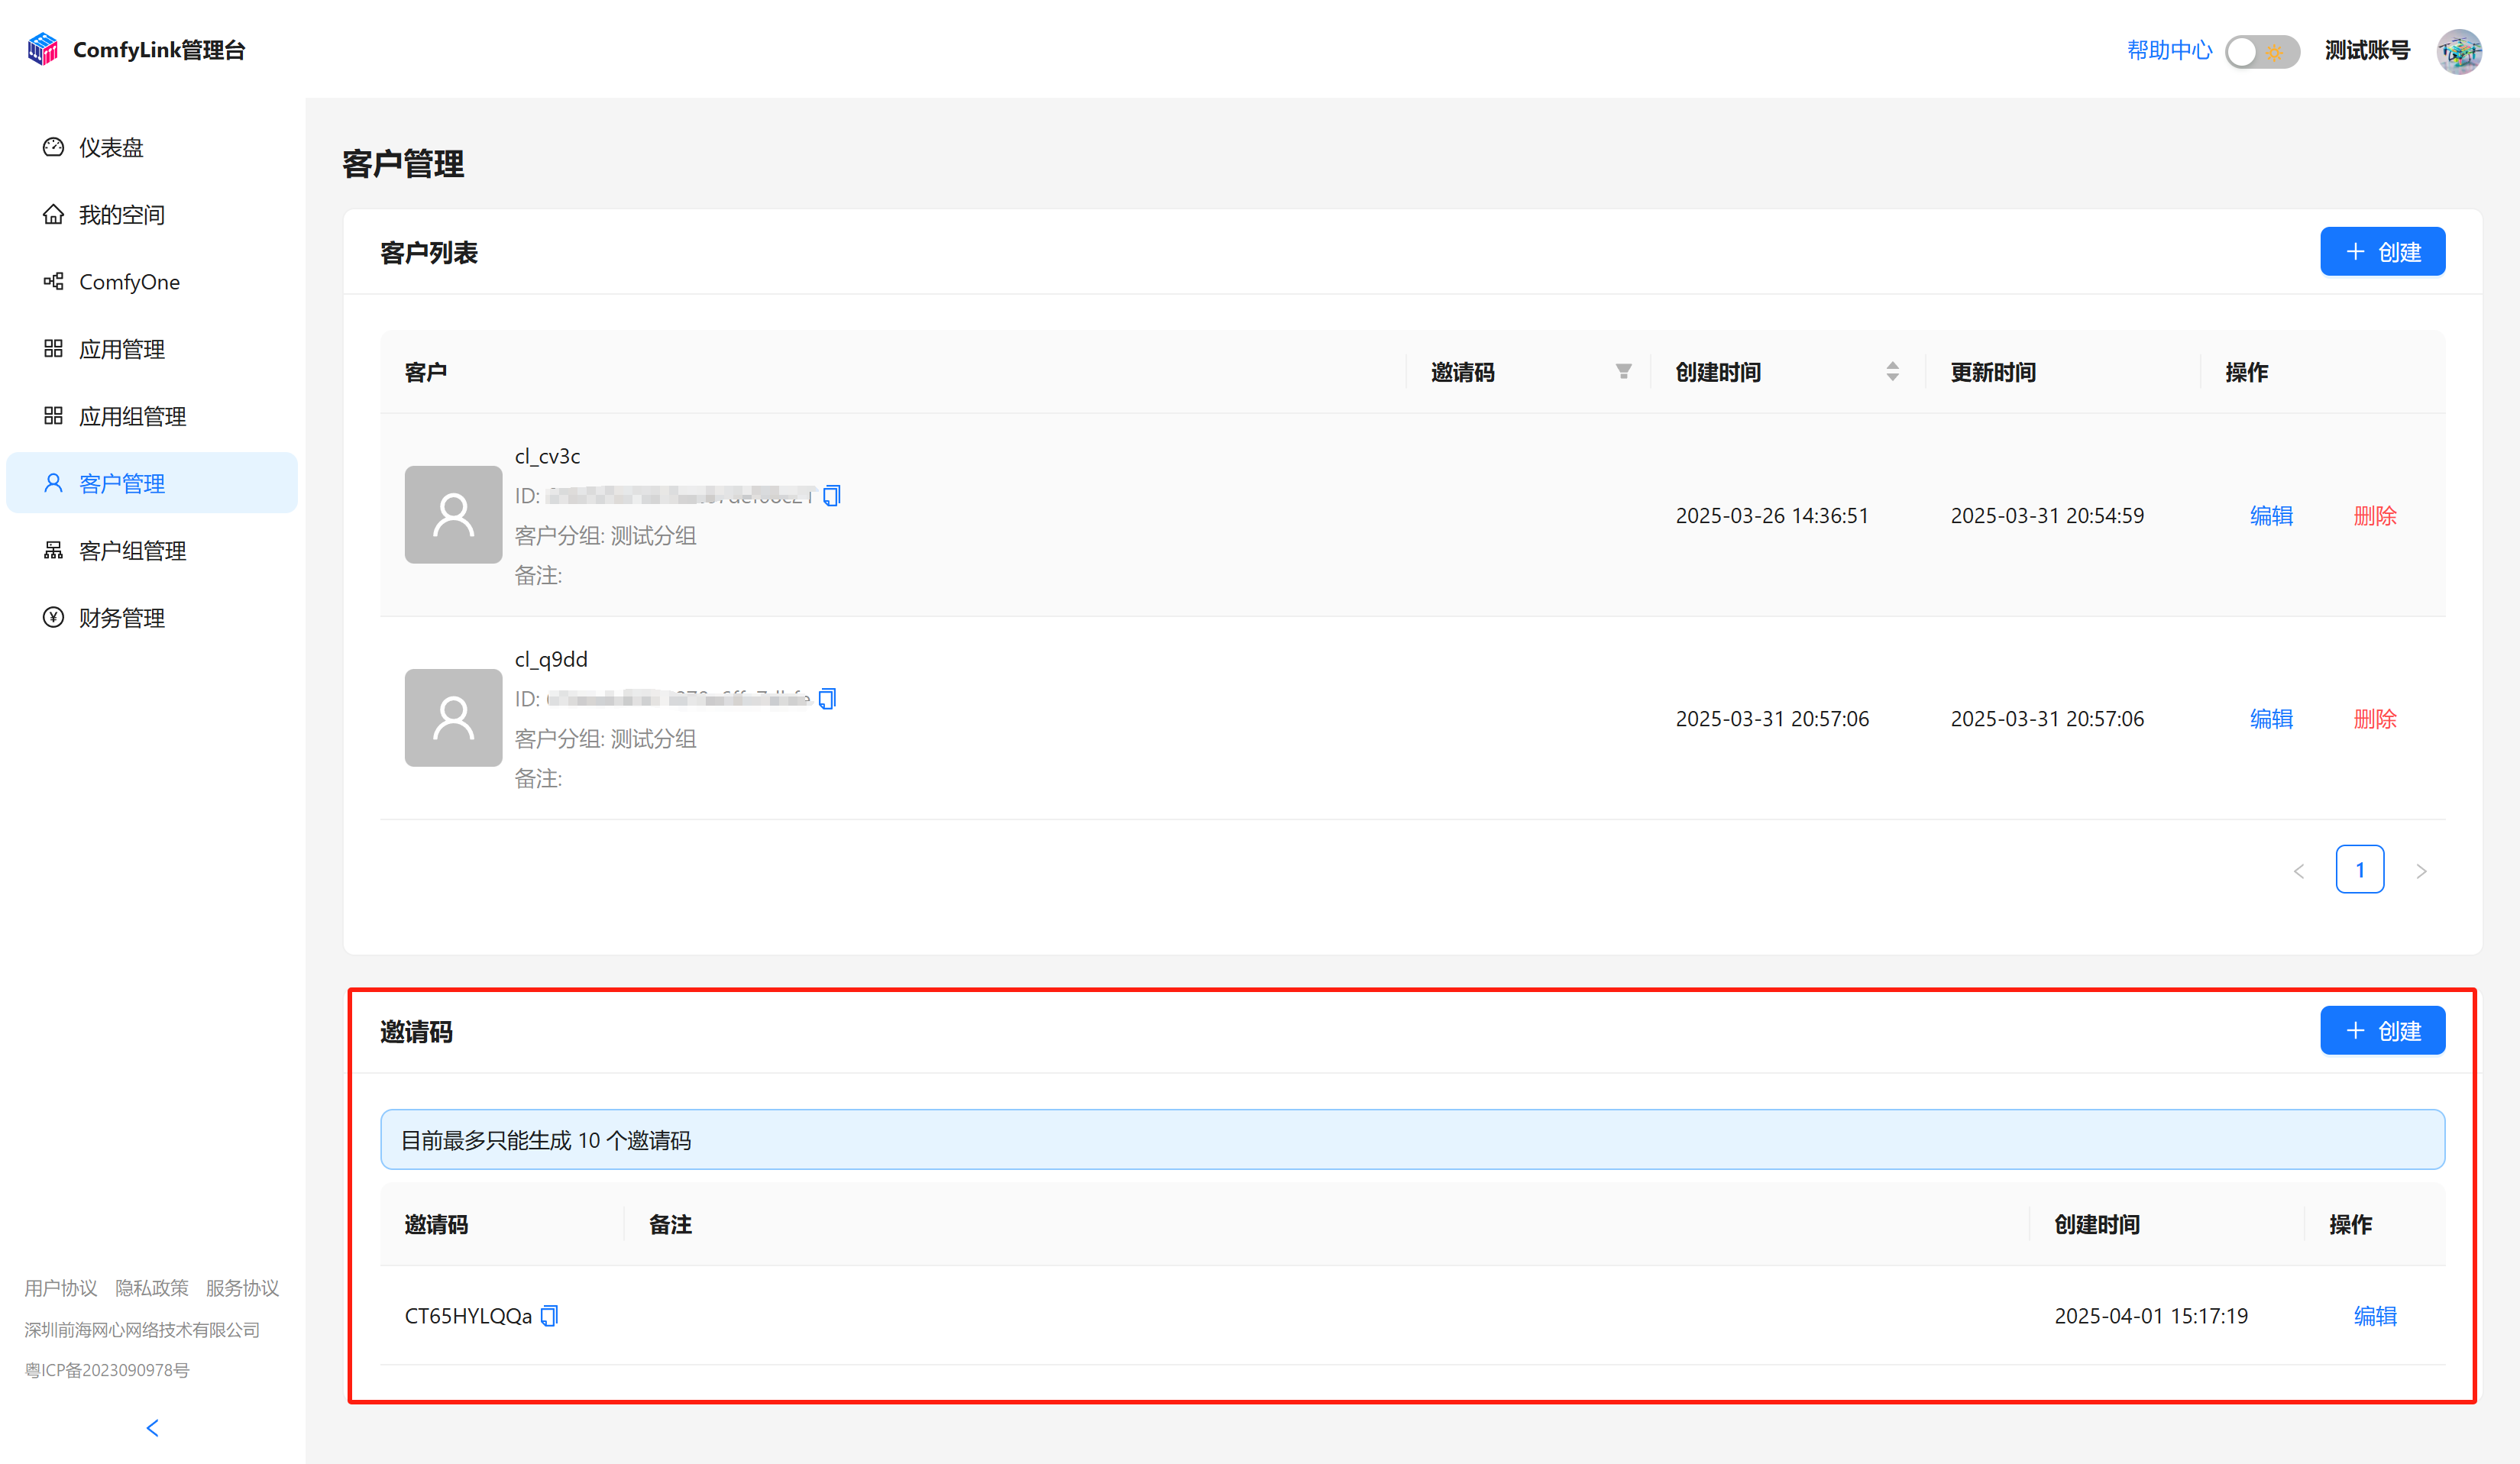Click the user avatar picture
The height and width of the screenshot is (1464, 2520).
point(2459,51)
